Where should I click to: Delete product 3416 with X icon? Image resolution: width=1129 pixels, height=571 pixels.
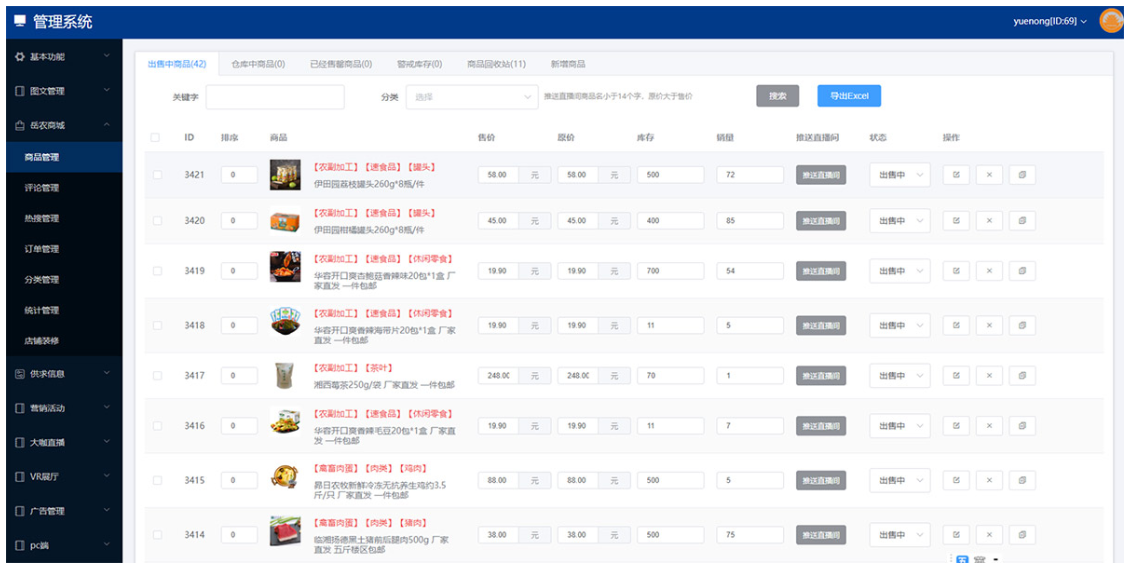[989, 426]
